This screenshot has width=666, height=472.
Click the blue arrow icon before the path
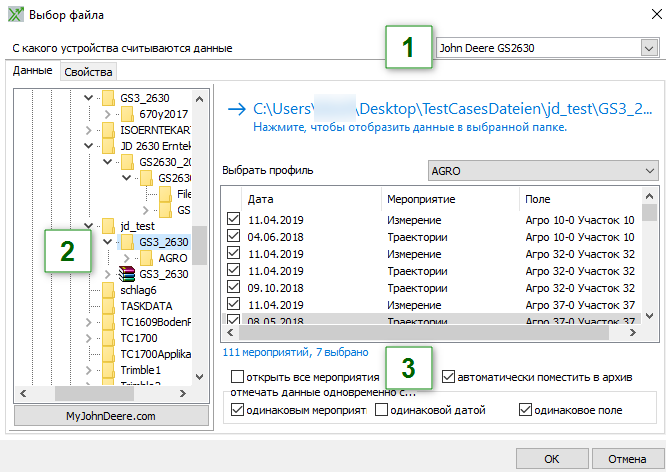[237, 110]
